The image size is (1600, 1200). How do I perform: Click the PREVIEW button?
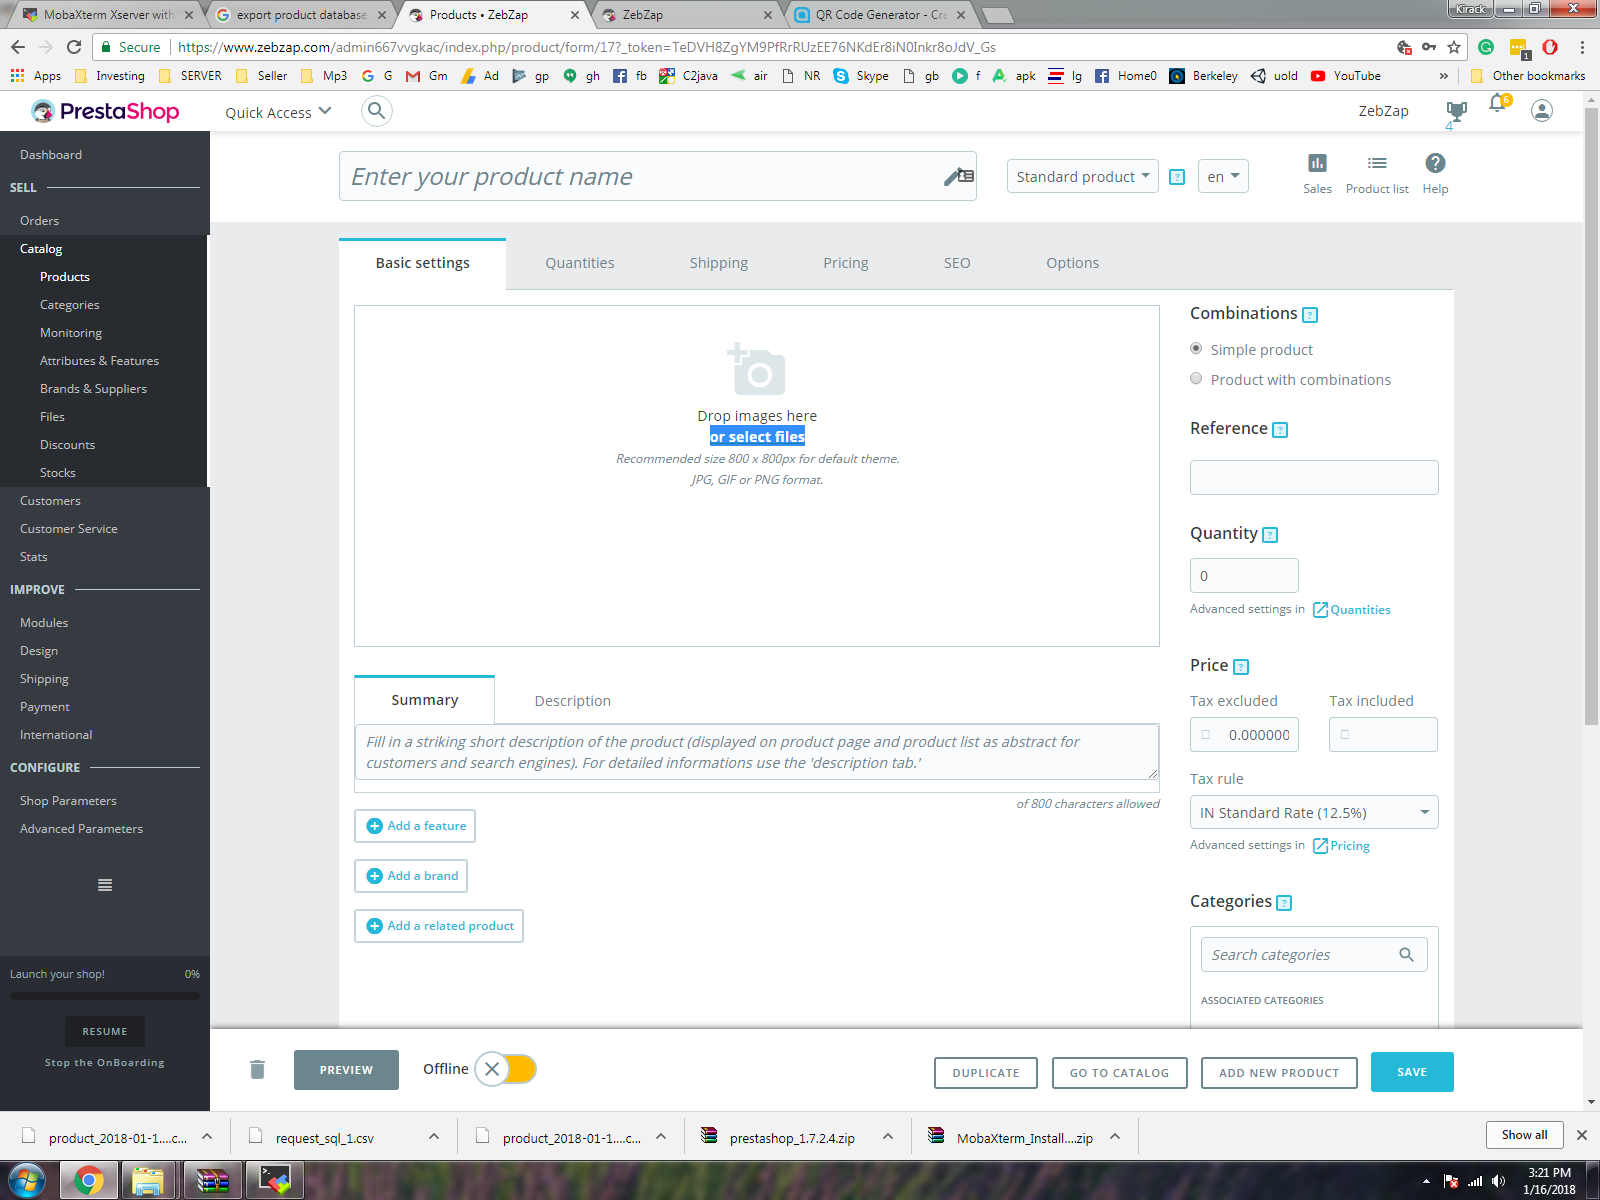pos(346,1070)
